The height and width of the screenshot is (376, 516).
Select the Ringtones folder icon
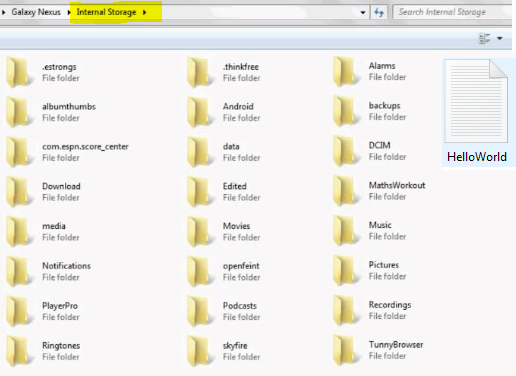(20, 351)
